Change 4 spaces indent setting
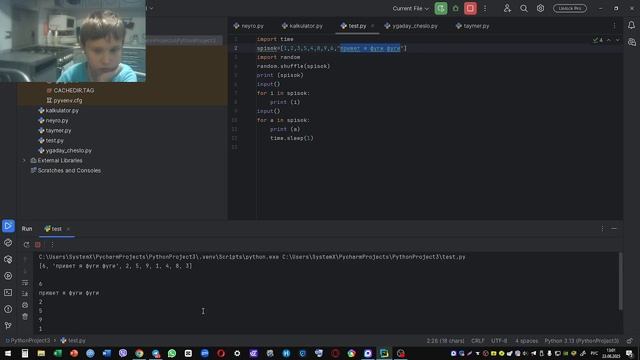640x360 pixels. point(527,341)
